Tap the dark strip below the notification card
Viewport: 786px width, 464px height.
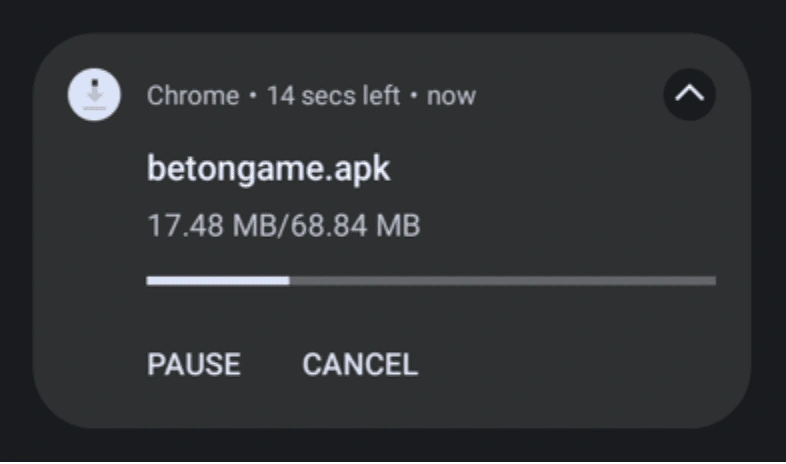click(393, 445)
